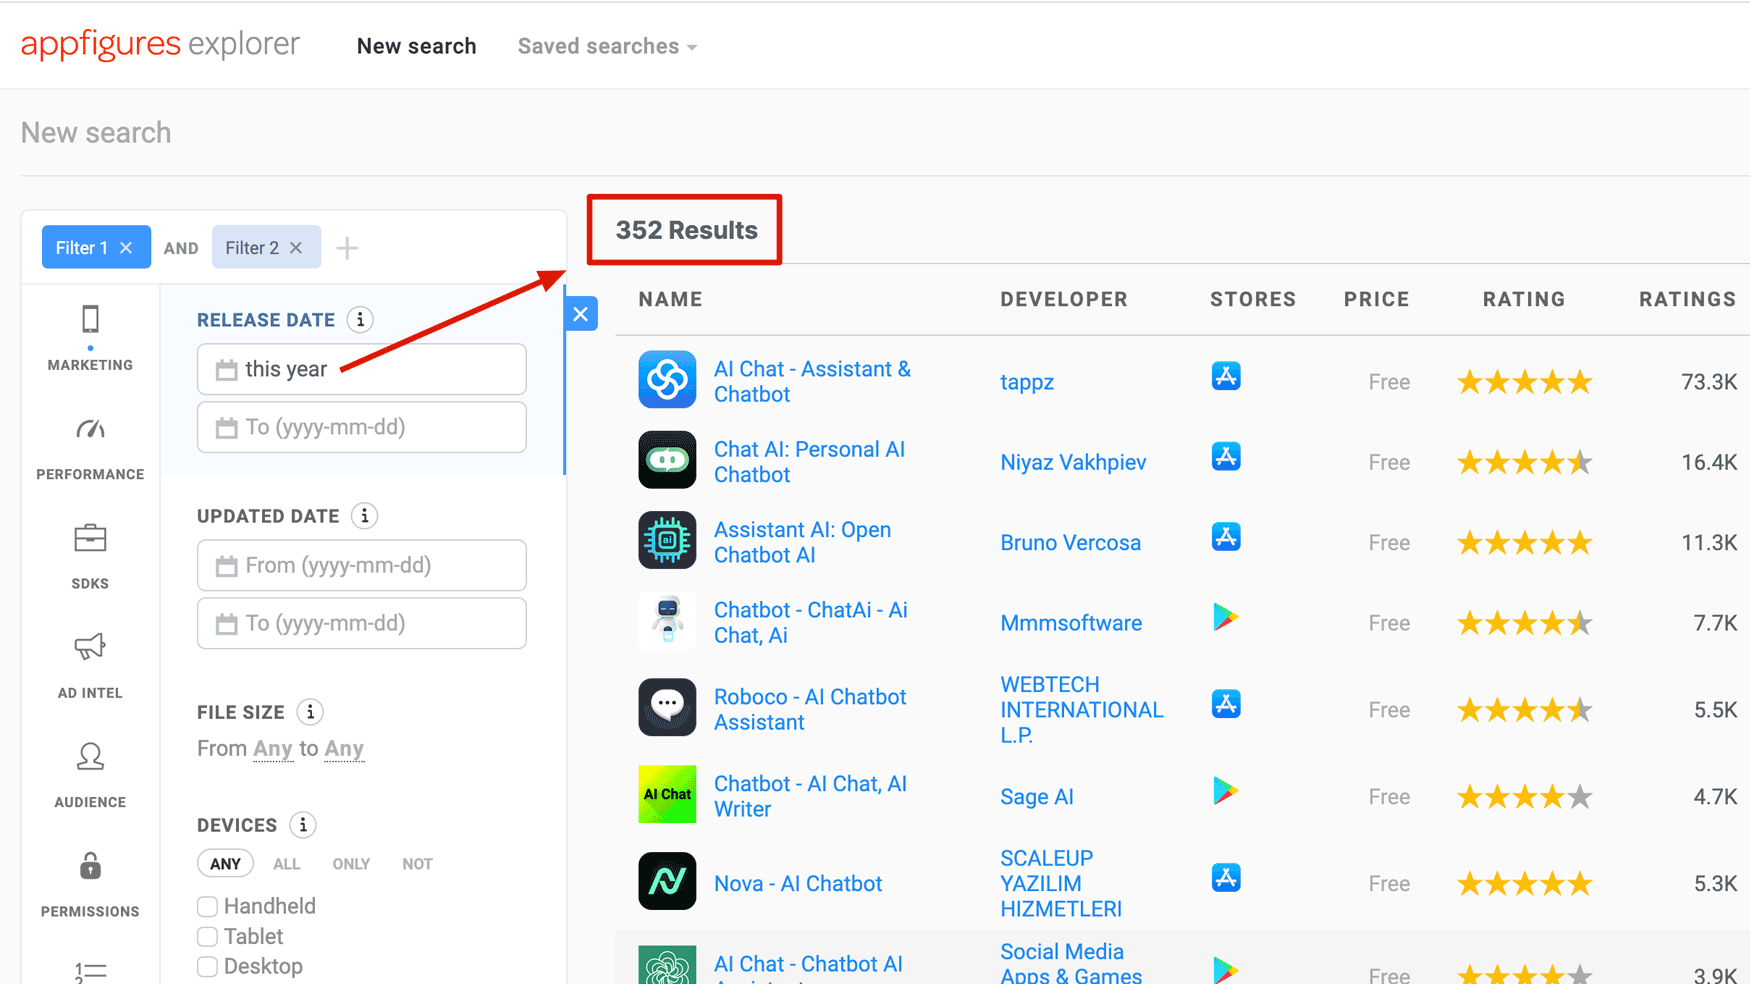Click Chat AI: Personal AI Chatbot app icon
Image resolution: width=1750 pixels, height=984 pixels.
(667, 460)
